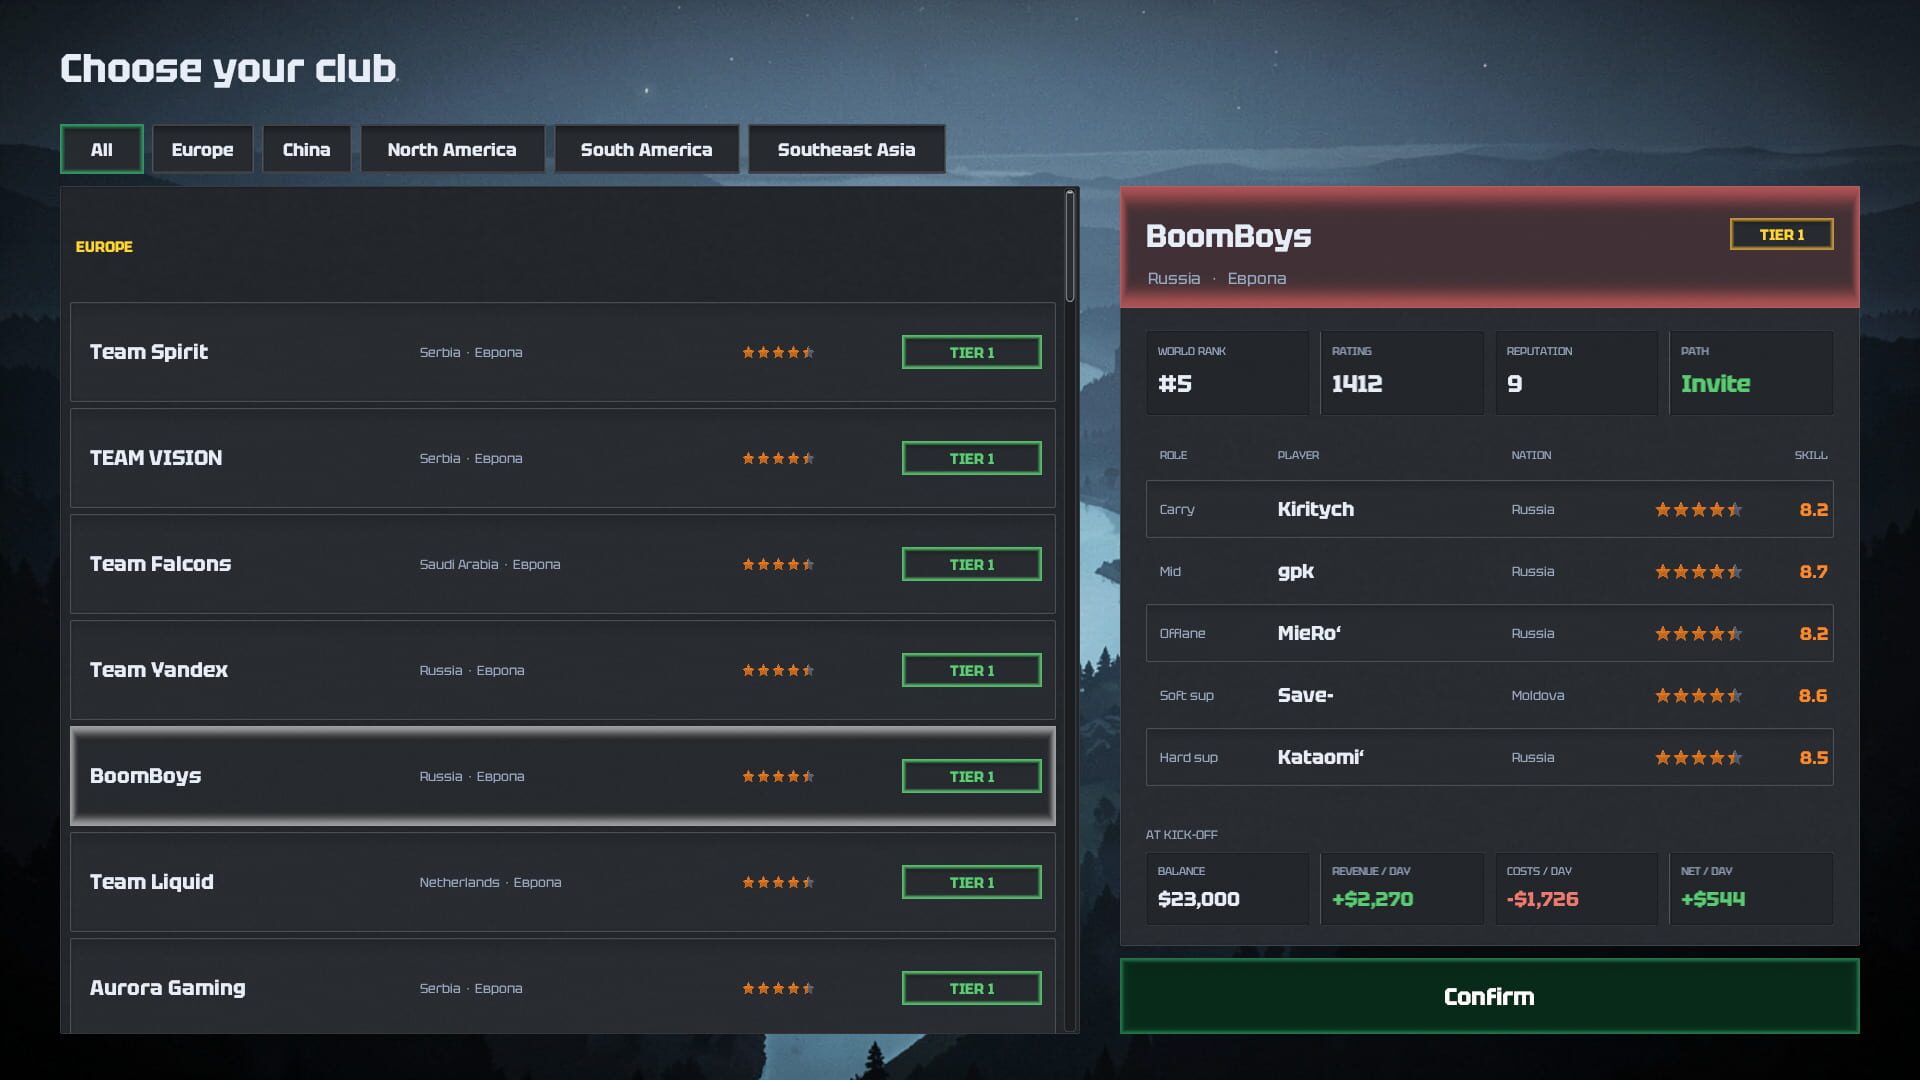Click Team Liquid's TIER 1 badge
Screen dimensions: 1920x1080
[971, 882]
